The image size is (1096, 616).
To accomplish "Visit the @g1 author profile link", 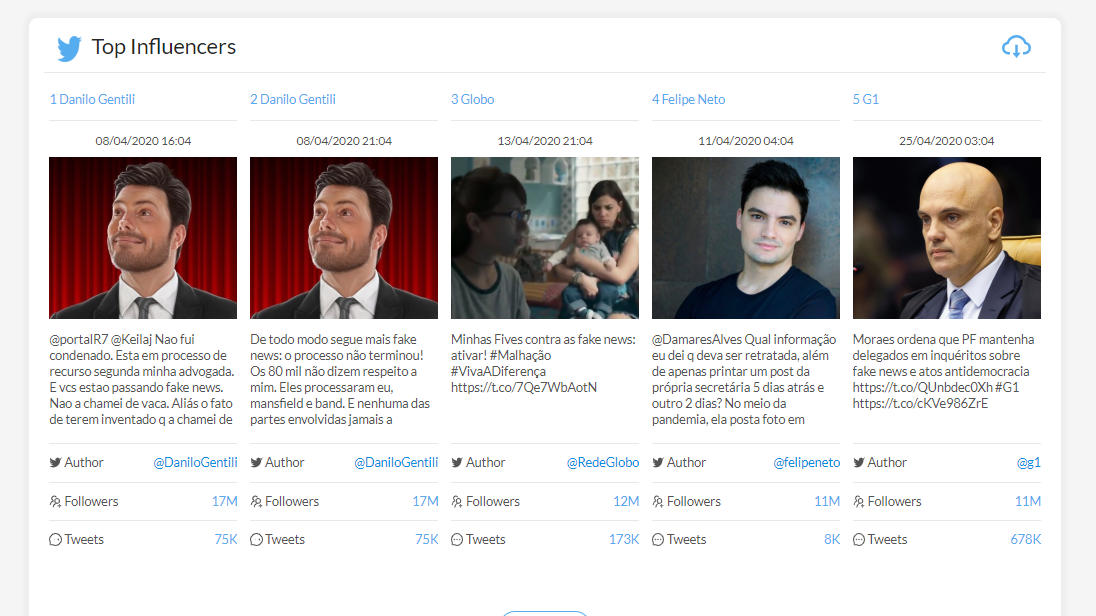I will pyautogui.click(x=1028, y=463).
